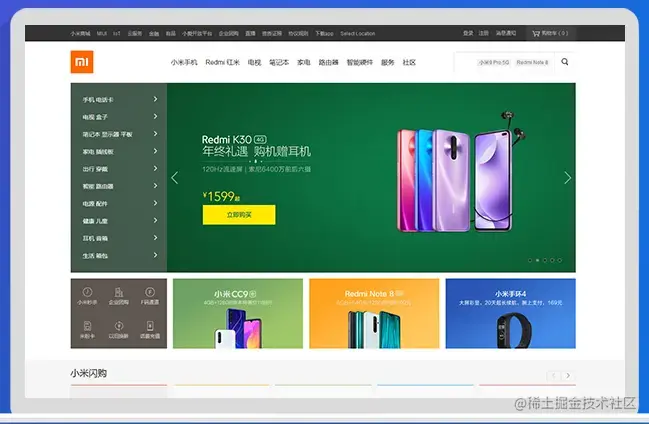649x424 pixels.
Task: Click 云服务 in top bar
Action: coord(135,34)
